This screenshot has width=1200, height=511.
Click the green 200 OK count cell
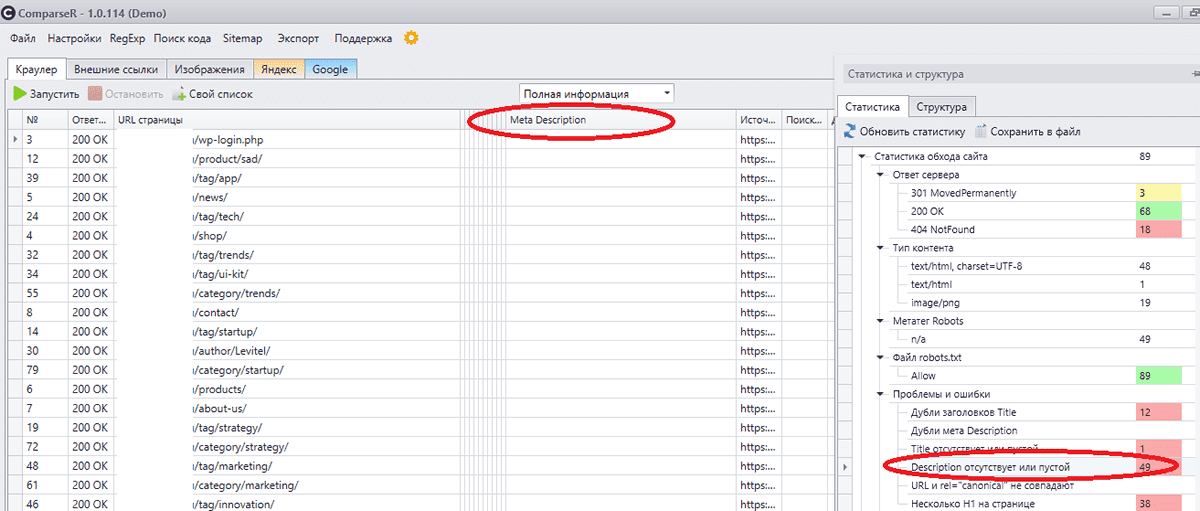[x=1158, y=211]
